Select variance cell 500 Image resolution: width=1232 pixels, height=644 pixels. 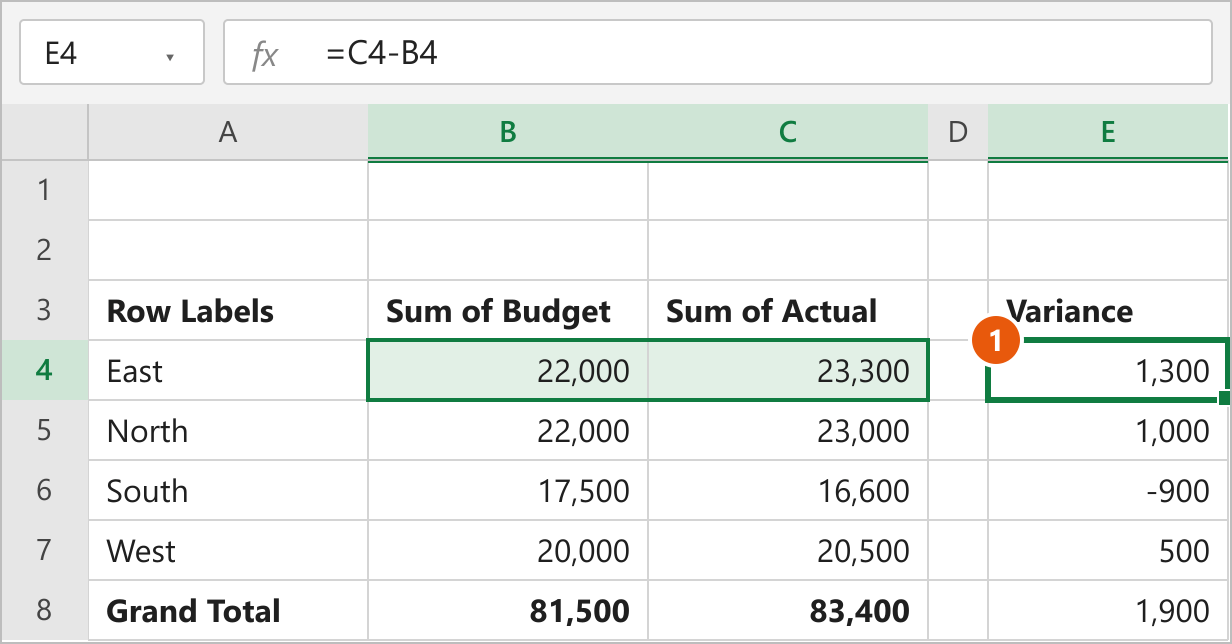click(1108, 550)
